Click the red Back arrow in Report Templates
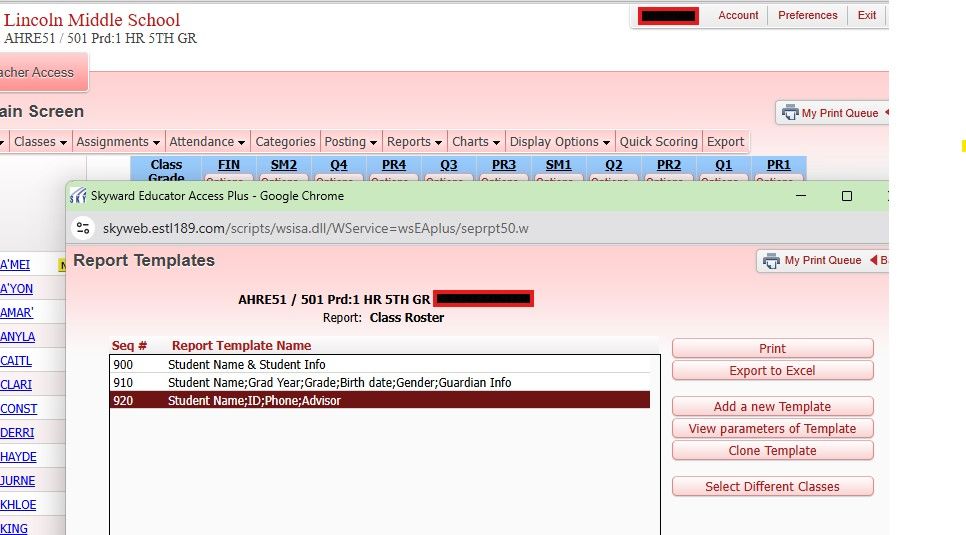The height and width of the screenshot is (535, 966). click(873, 261)
